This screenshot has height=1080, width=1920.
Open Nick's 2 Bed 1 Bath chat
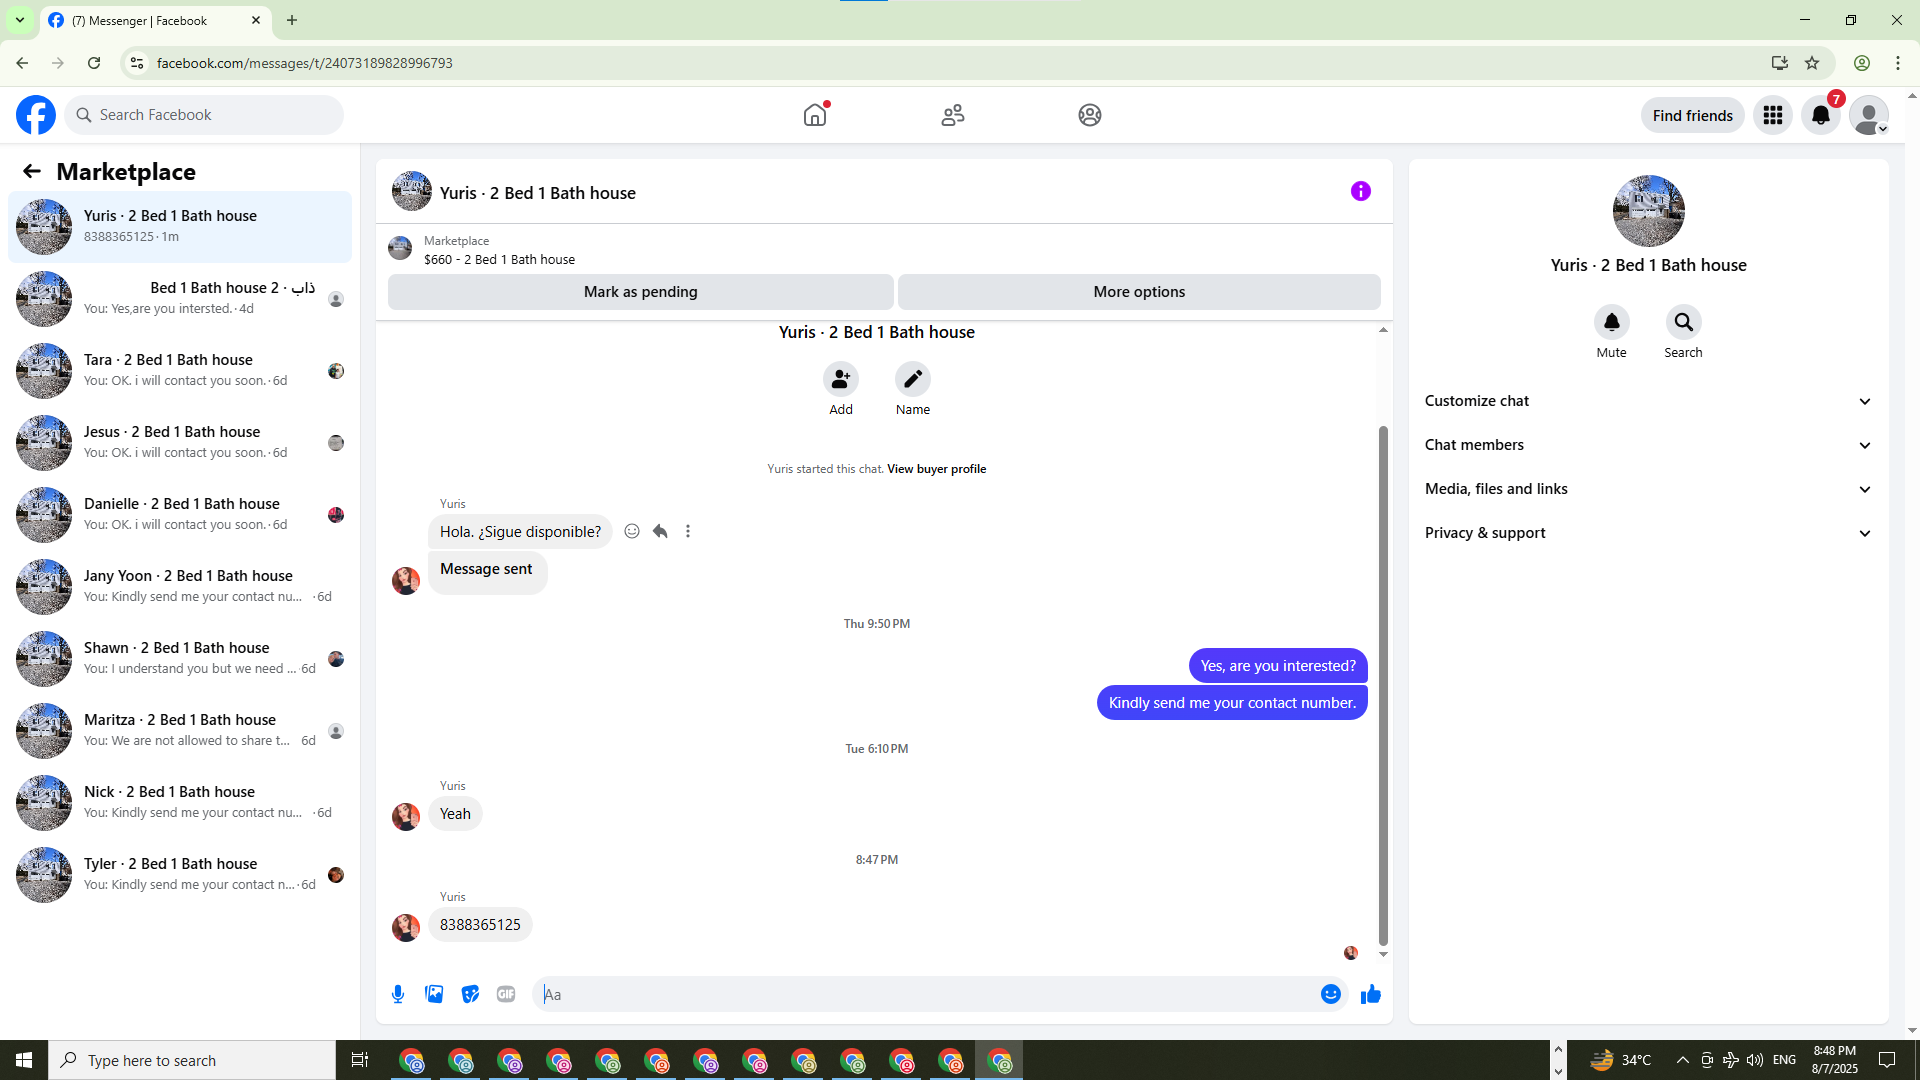(180, 803)
